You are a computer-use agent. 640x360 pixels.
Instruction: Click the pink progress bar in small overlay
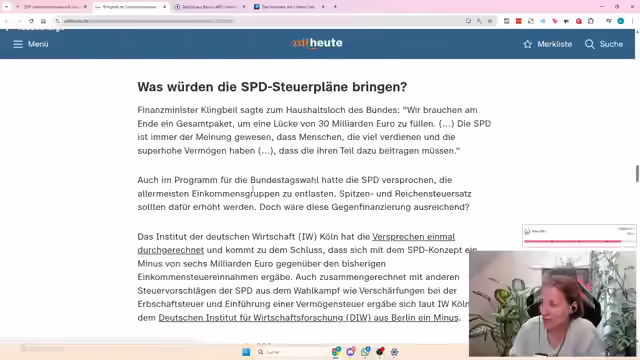573,241
